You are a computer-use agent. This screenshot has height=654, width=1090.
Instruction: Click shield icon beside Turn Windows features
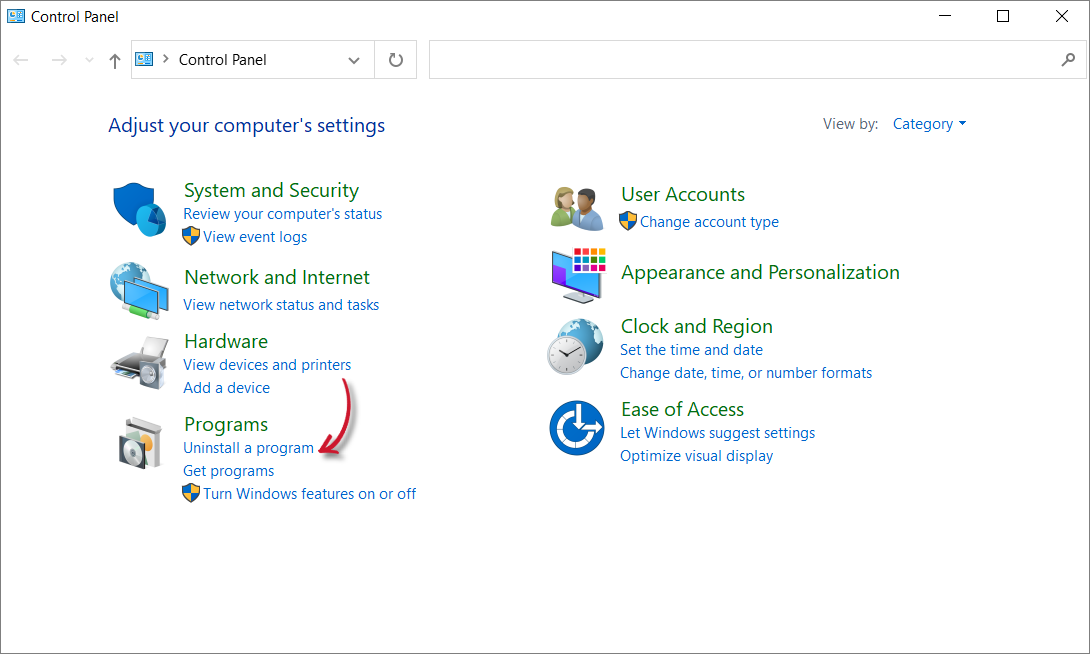click(x=190, y=493)
